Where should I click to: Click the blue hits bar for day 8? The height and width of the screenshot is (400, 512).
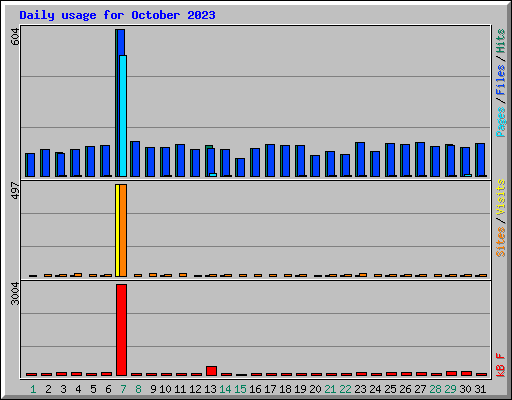coord(135,159)
